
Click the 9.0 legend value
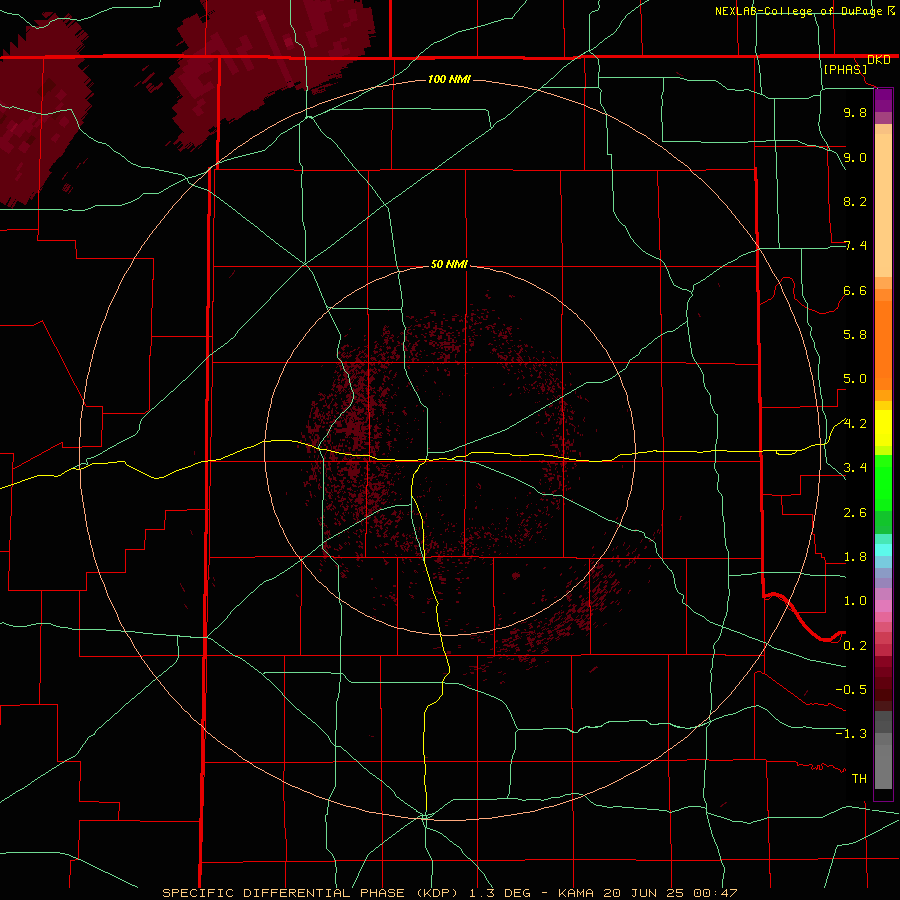pyautogui.click(x=855, y=157)
